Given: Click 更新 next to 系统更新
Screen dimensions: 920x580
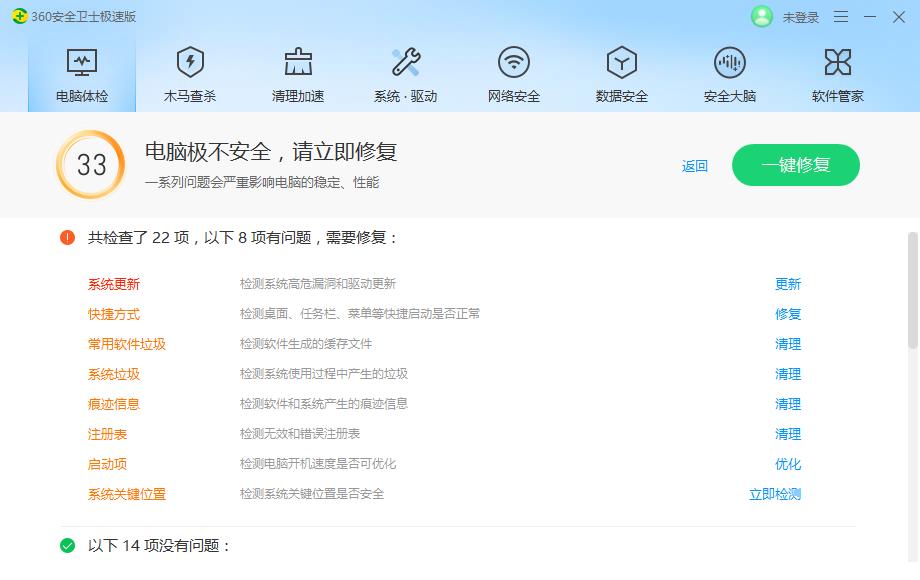Looking at the screenshot, I should (789, 285).
